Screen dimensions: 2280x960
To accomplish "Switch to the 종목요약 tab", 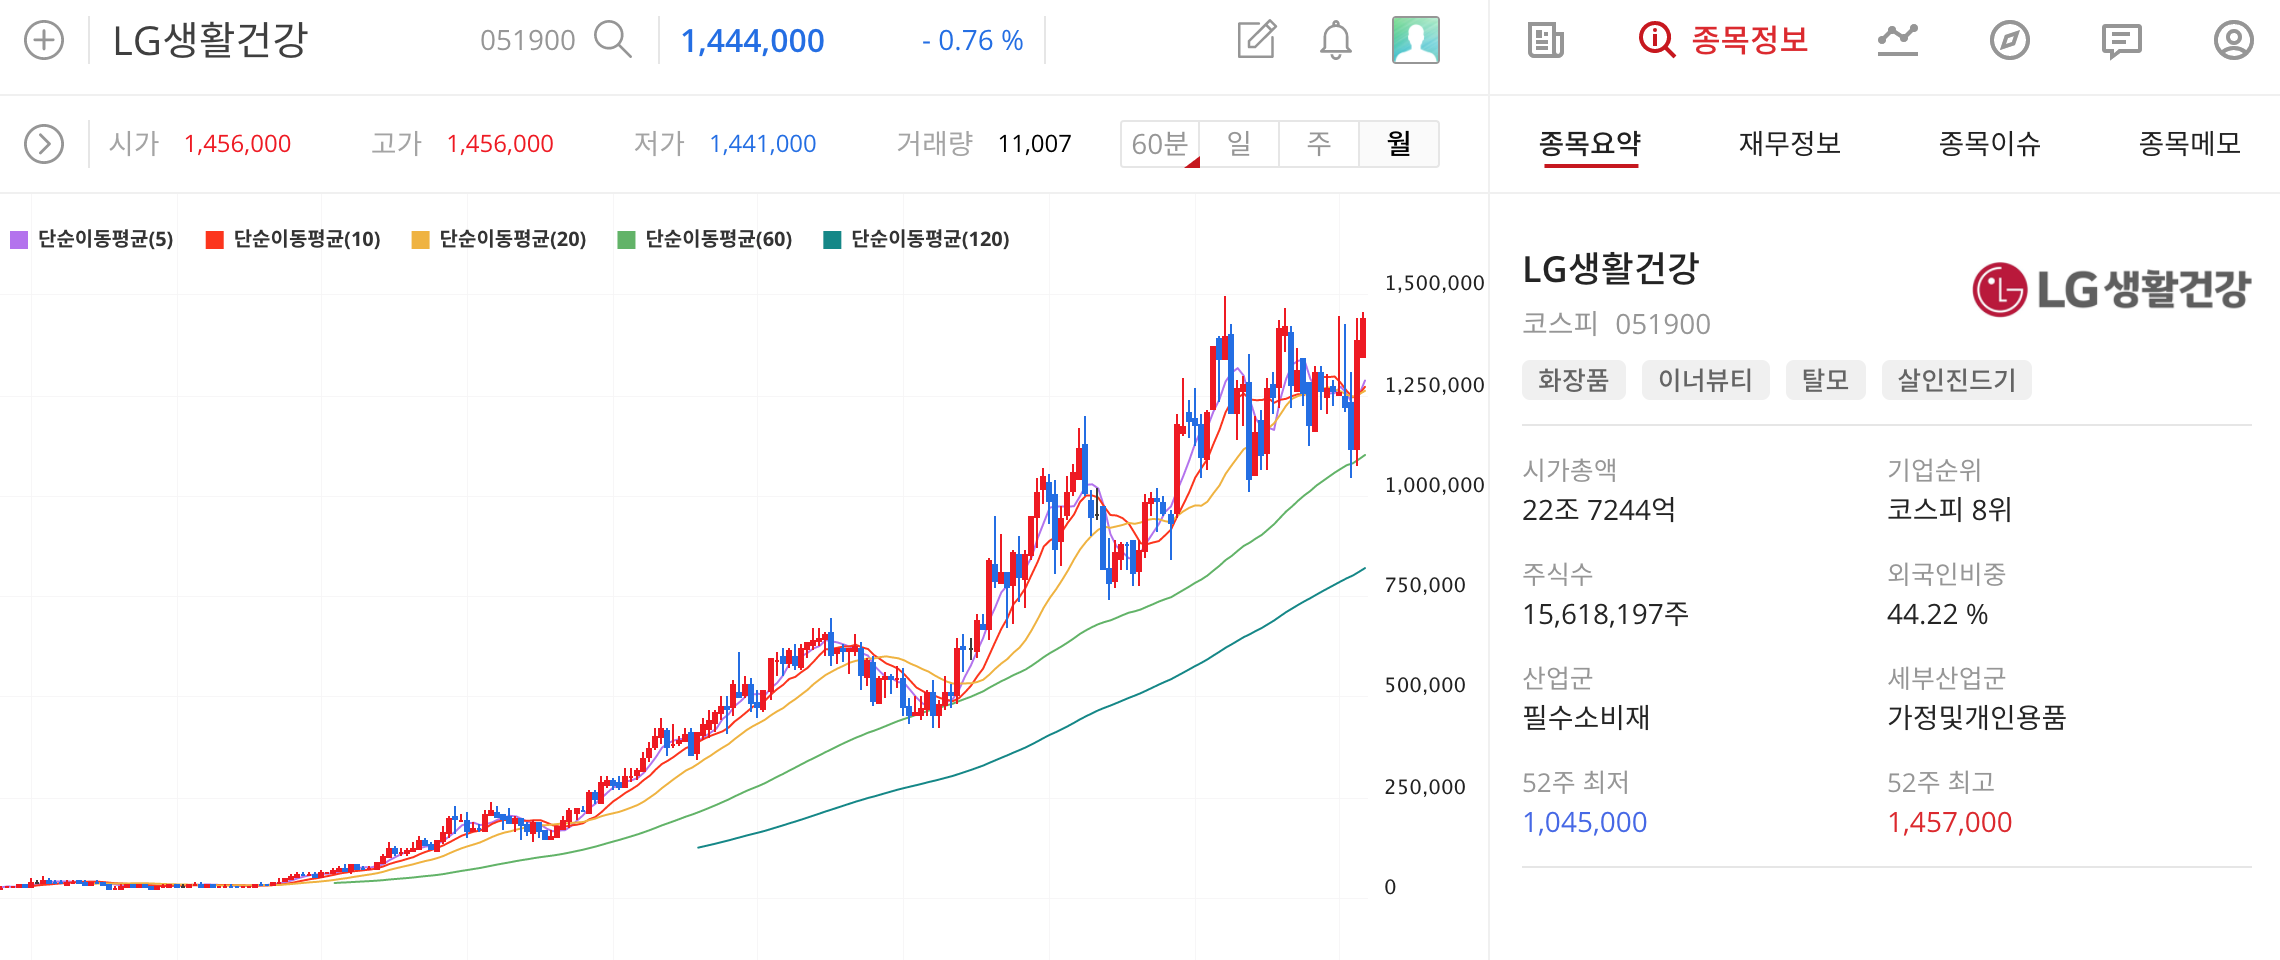I will [x=1590, y=144].
